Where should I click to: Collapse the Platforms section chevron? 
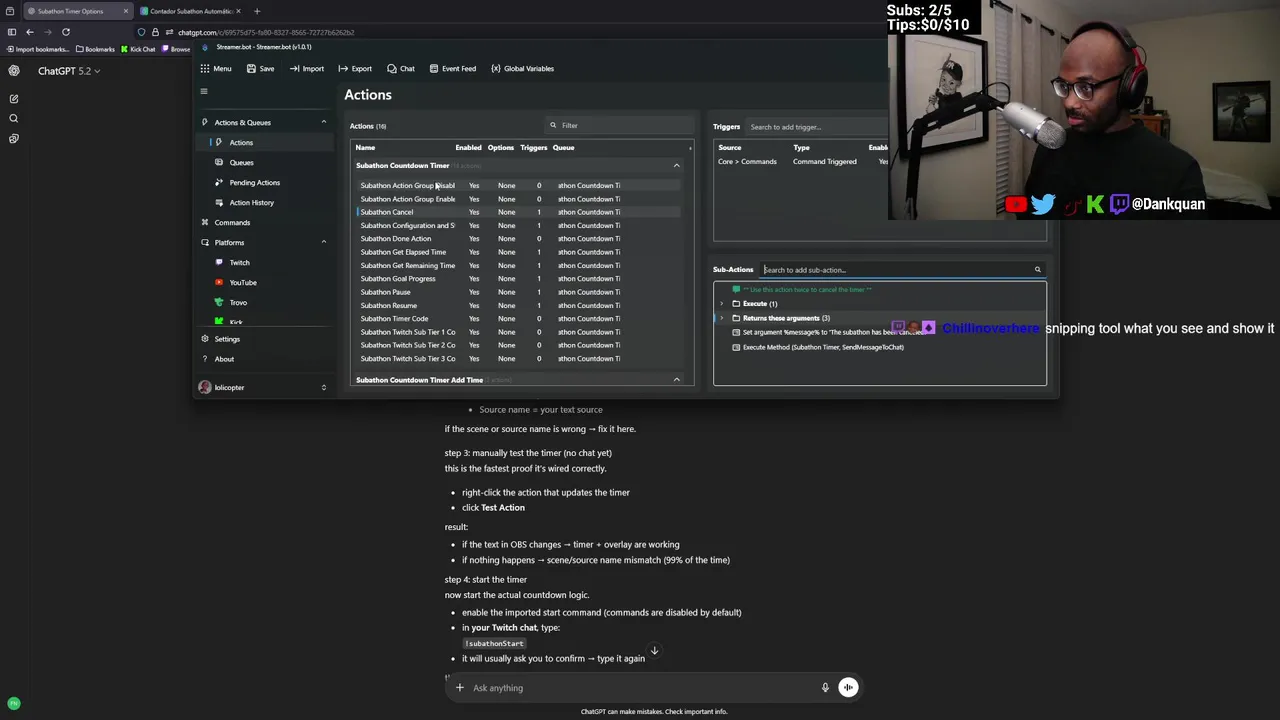[x=323, y=242]
